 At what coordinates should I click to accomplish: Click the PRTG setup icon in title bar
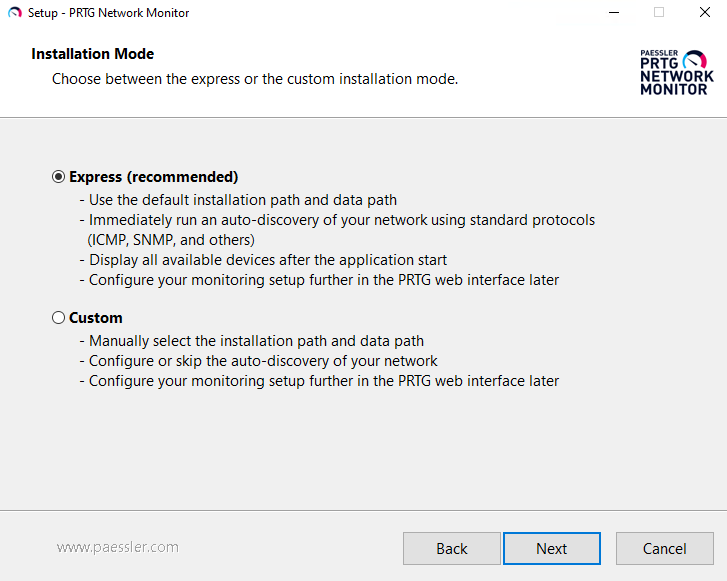click(x=13, y=13)
